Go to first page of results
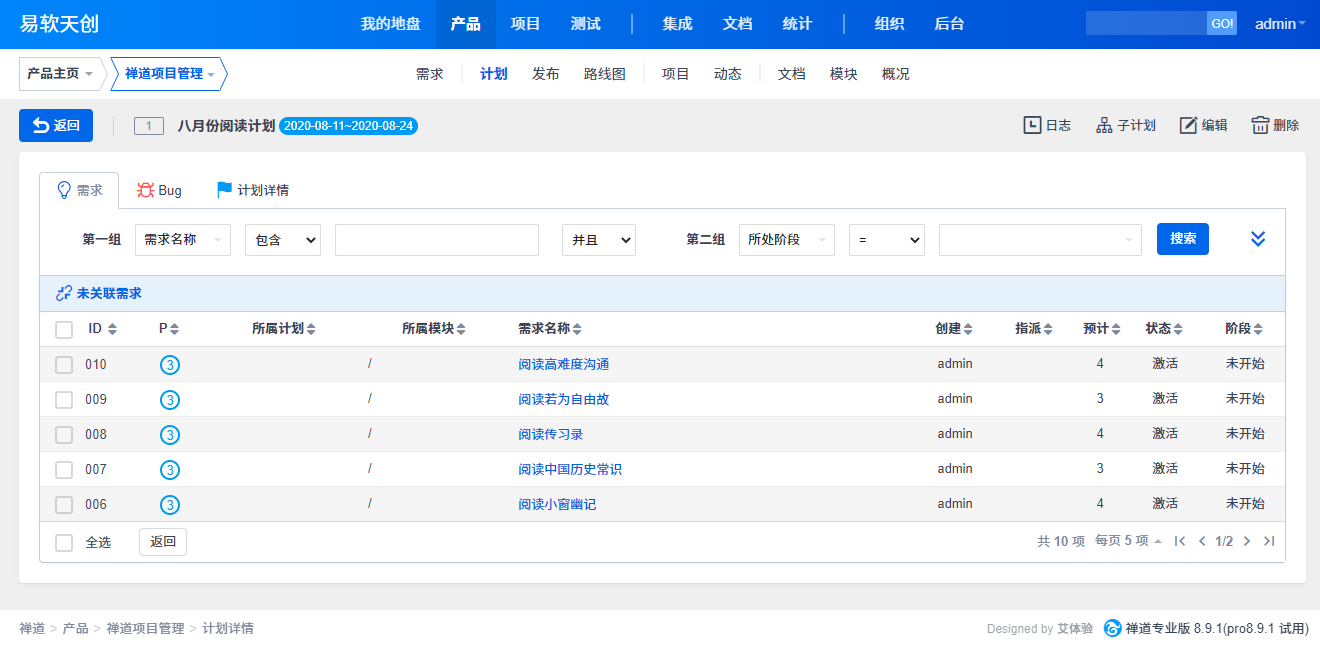The image size is (1320, 648). pos(1180,541)
